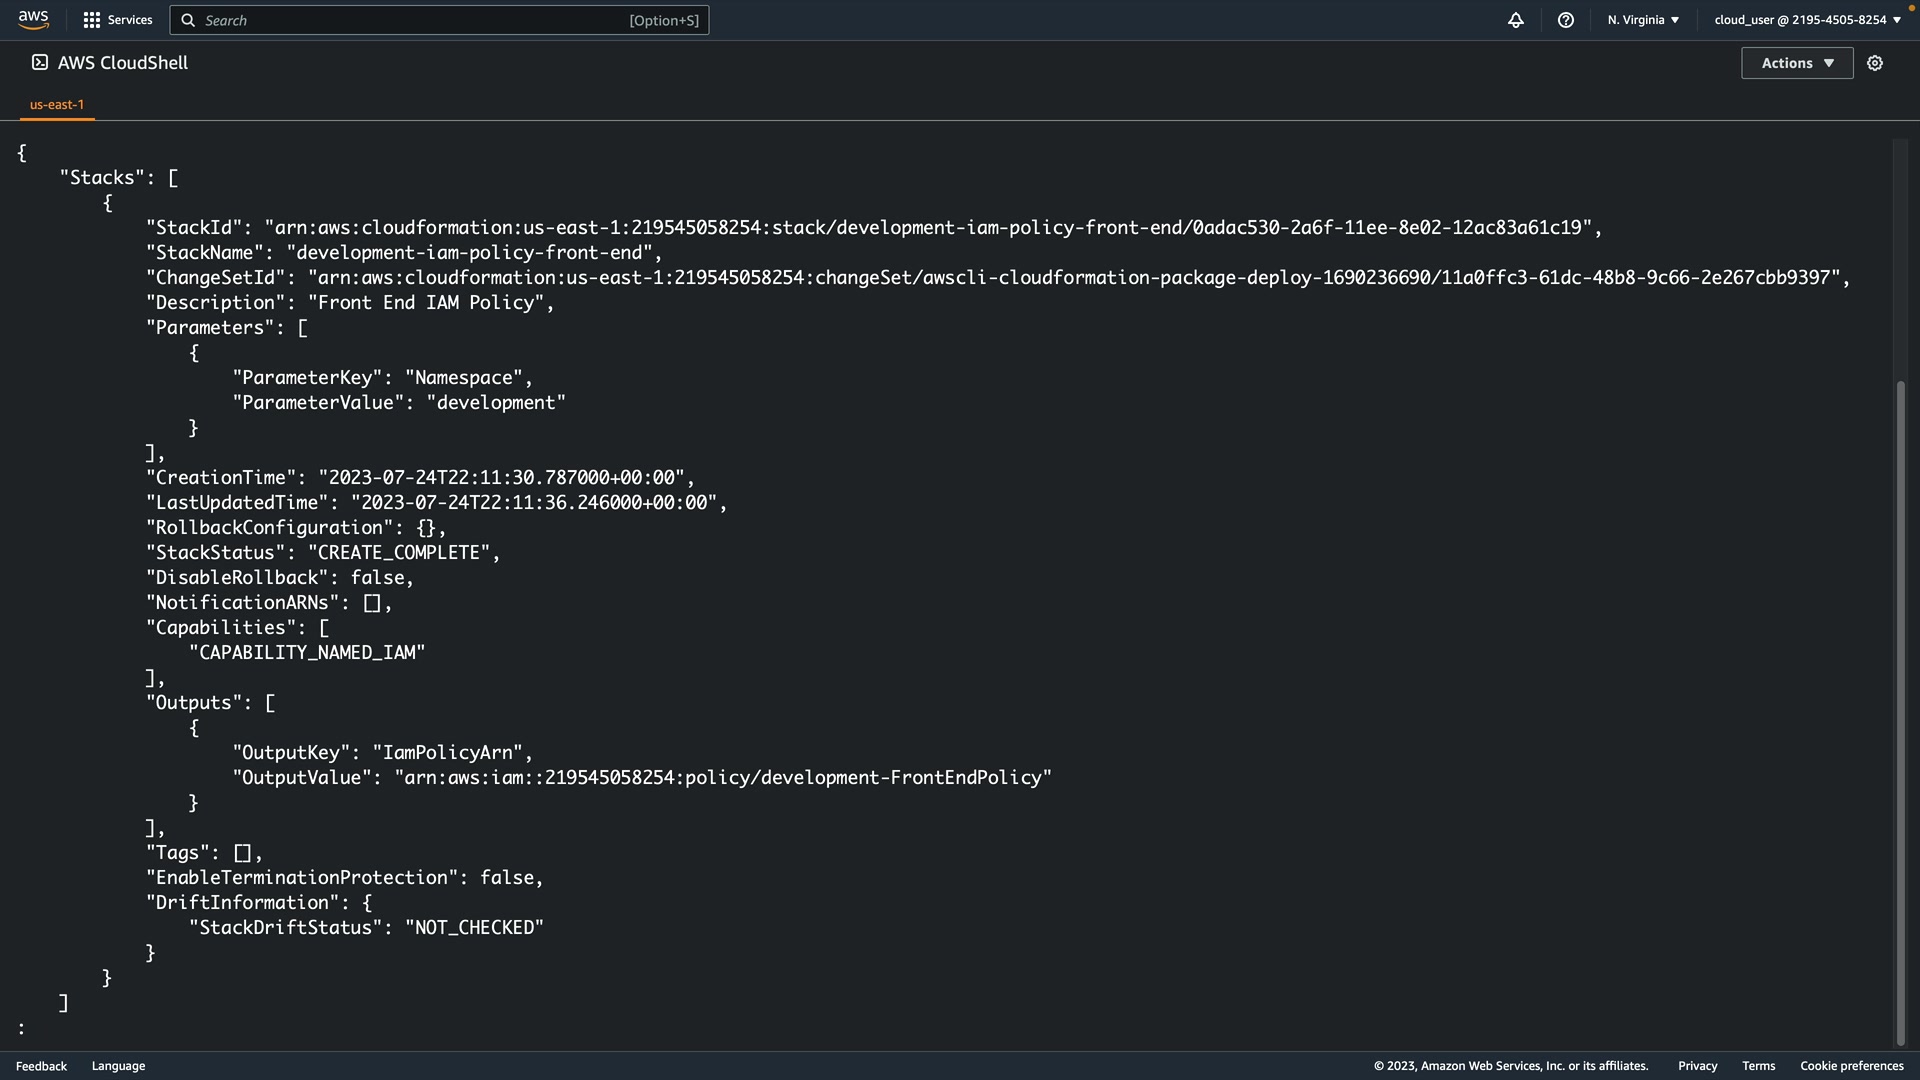Open Cookie preferences in footer
The image size is (1920, 1080).
click(x=1851, y=1066)
